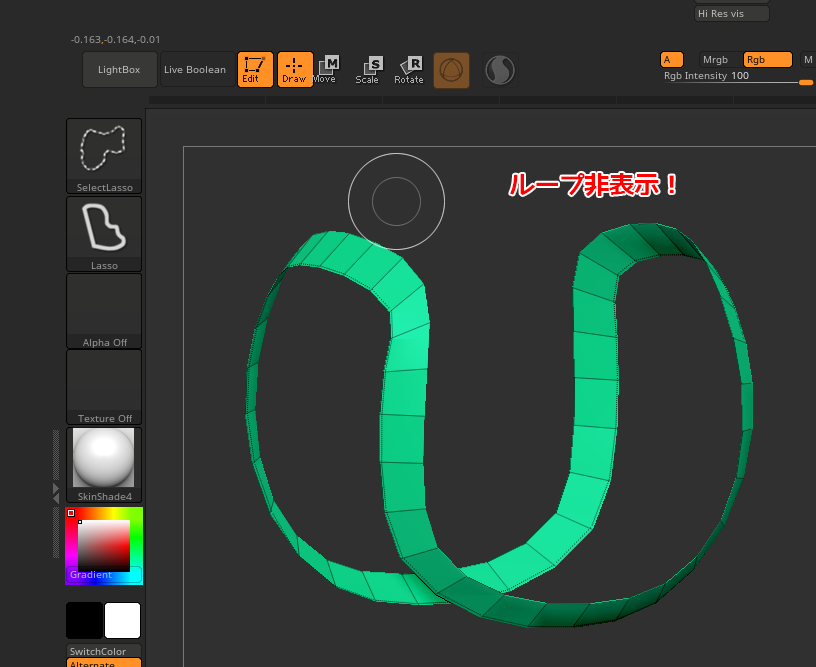
Task: Toggle the Rgb paint mode
Action: point(767,60)
